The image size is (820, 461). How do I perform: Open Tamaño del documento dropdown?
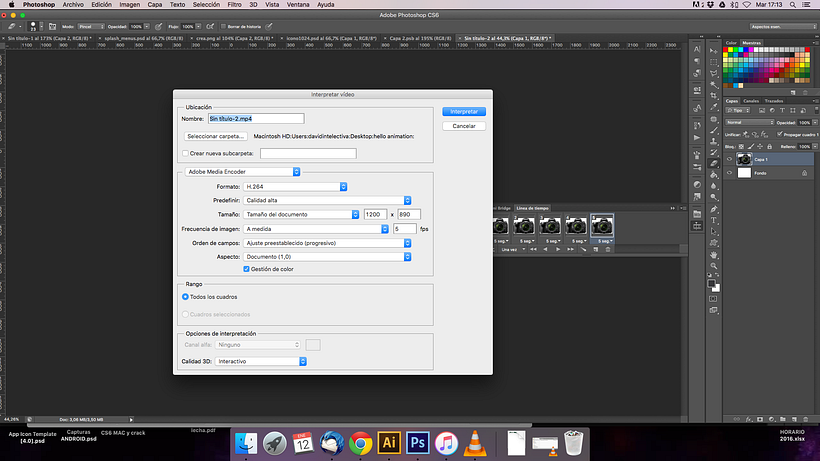pos(301,214)
